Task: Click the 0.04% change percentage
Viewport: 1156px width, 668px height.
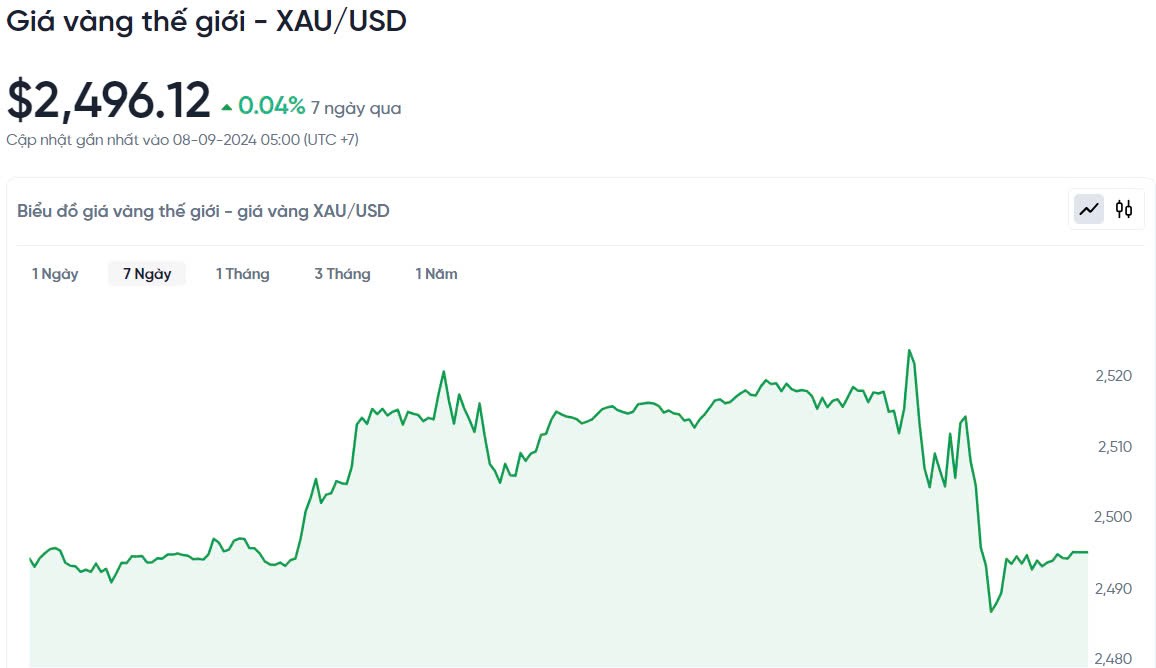Action: pyautogui.click(x=271, y=106)
